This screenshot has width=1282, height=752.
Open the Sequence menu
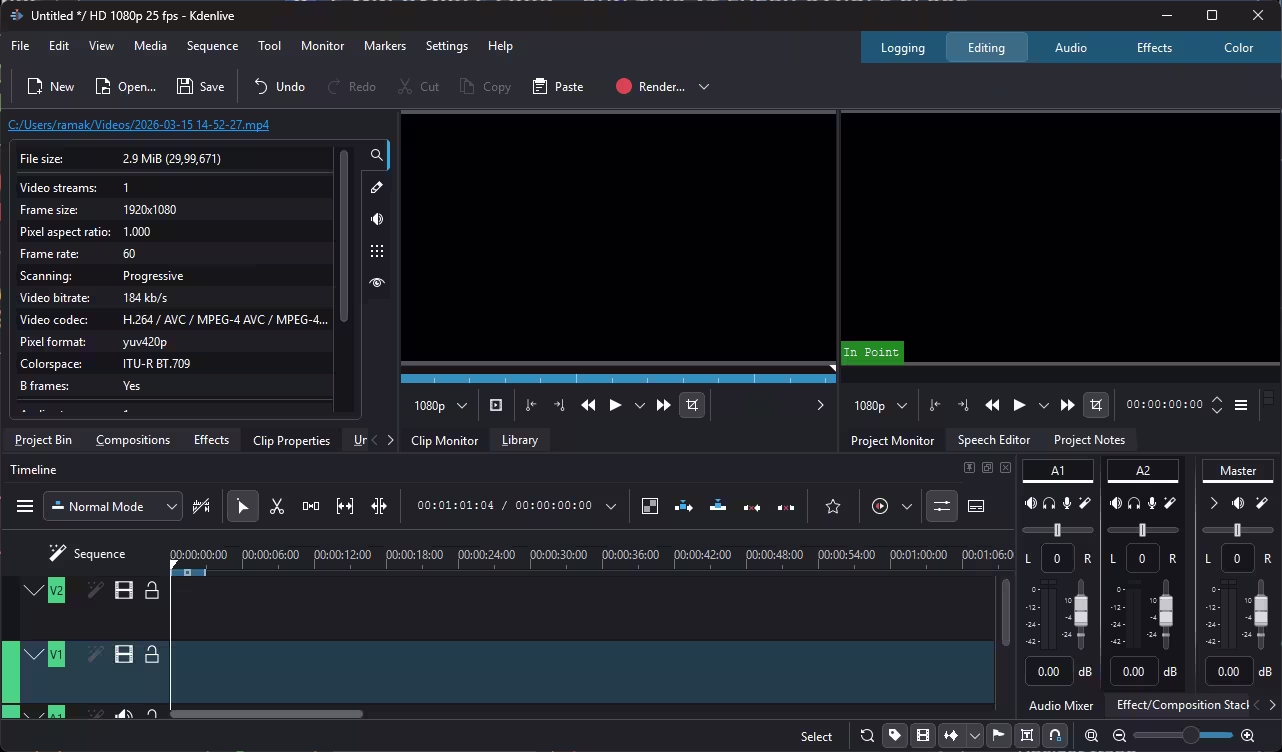coord(212,46)
